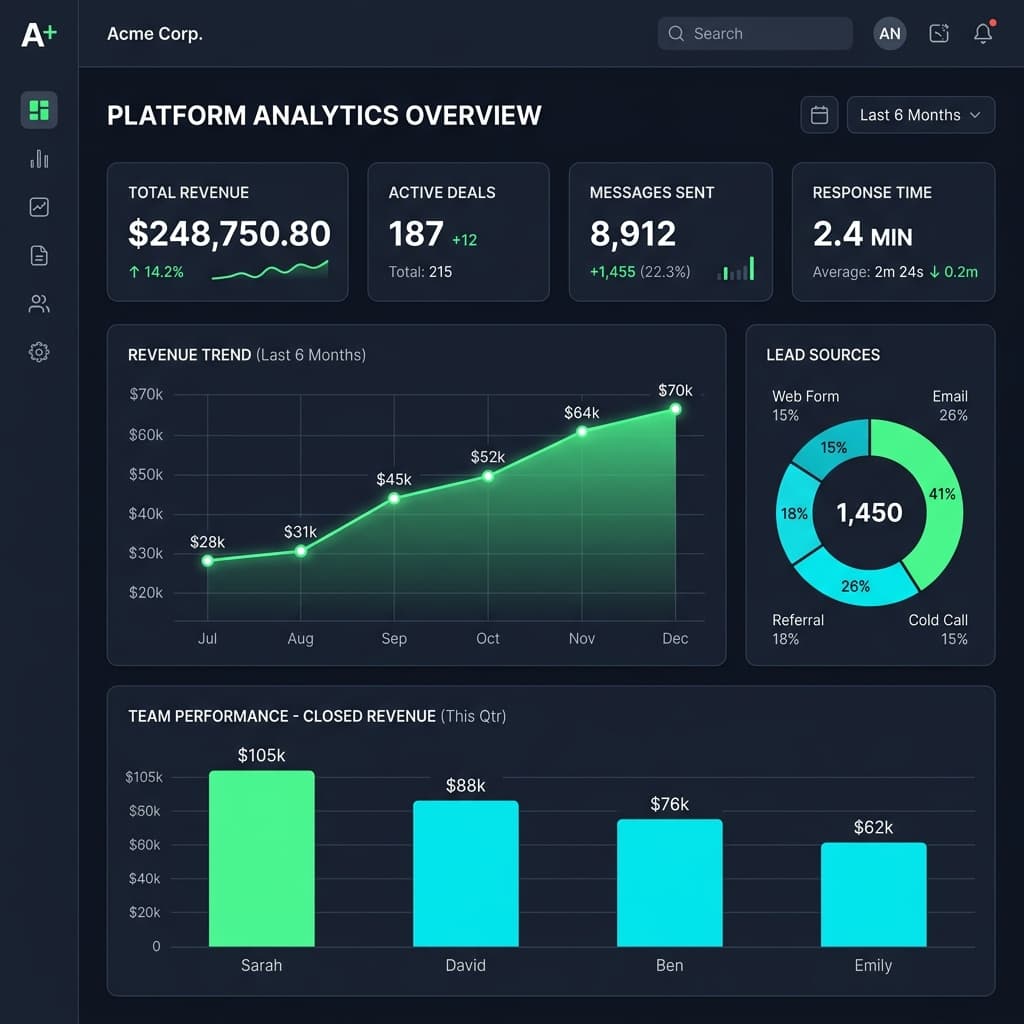The width and height of the screenshot is (1024, 1024).
Task: Click the Ben name label
Action: click(x=669, y=965)
